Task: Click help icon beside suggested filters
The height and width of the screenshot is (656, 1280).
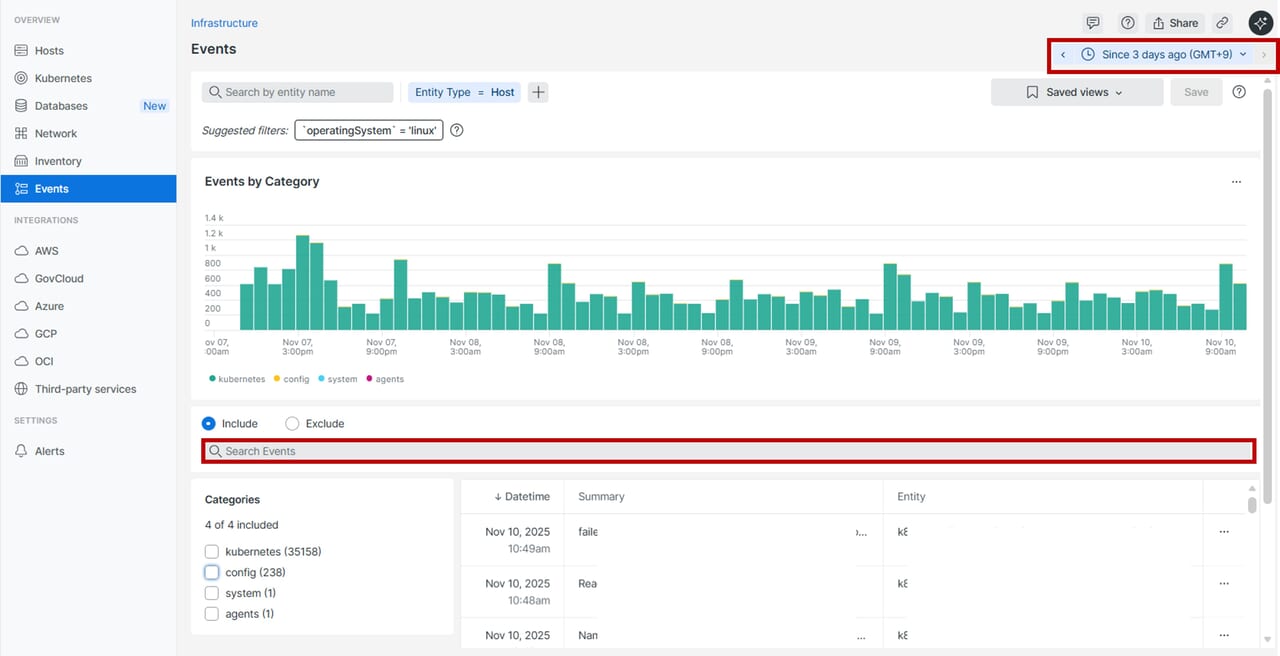Action: pyautogui.click(x=457, y=130)
